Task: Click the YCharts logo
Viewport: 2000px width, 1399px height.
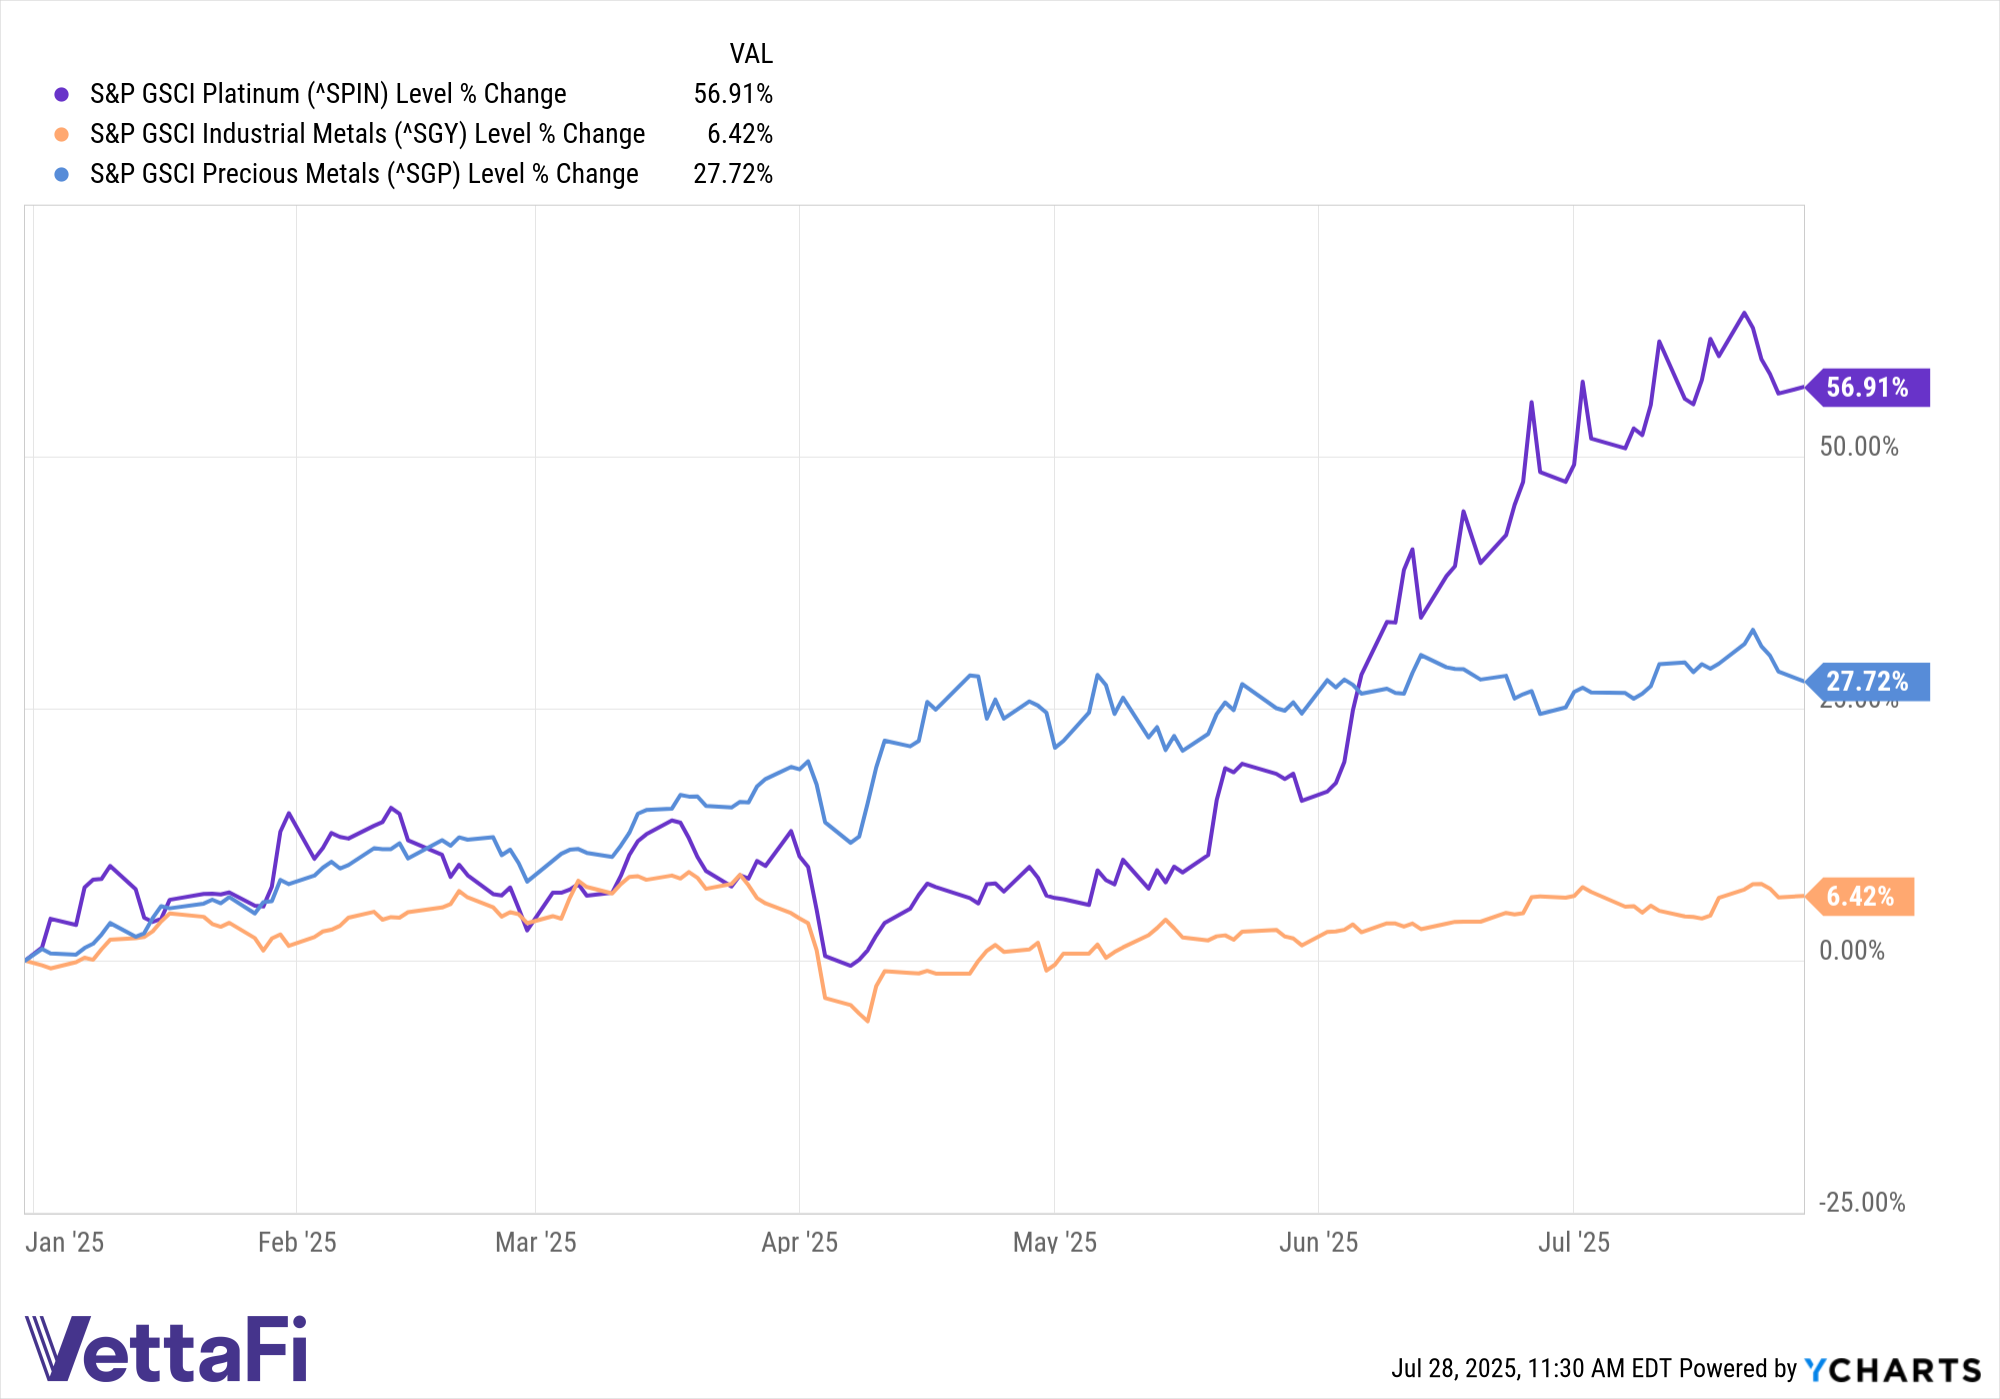Action: 1892,1369
